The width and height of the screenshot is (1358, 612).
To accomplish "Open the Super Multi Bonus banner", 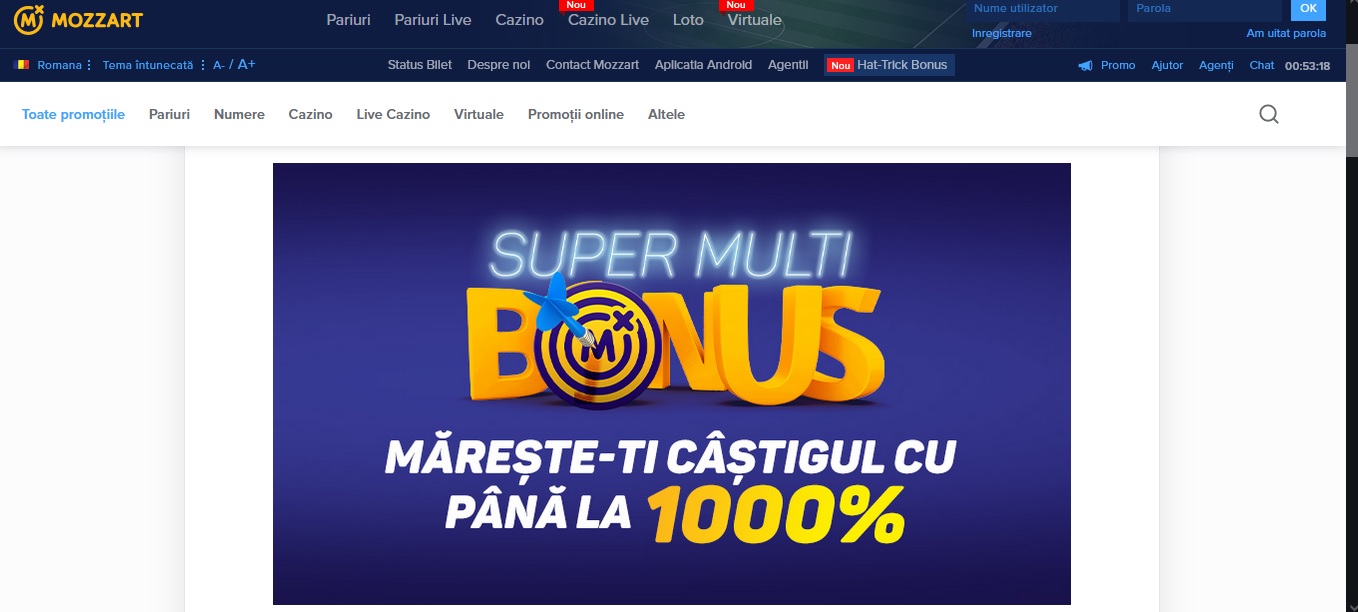I will pos(672,384).
